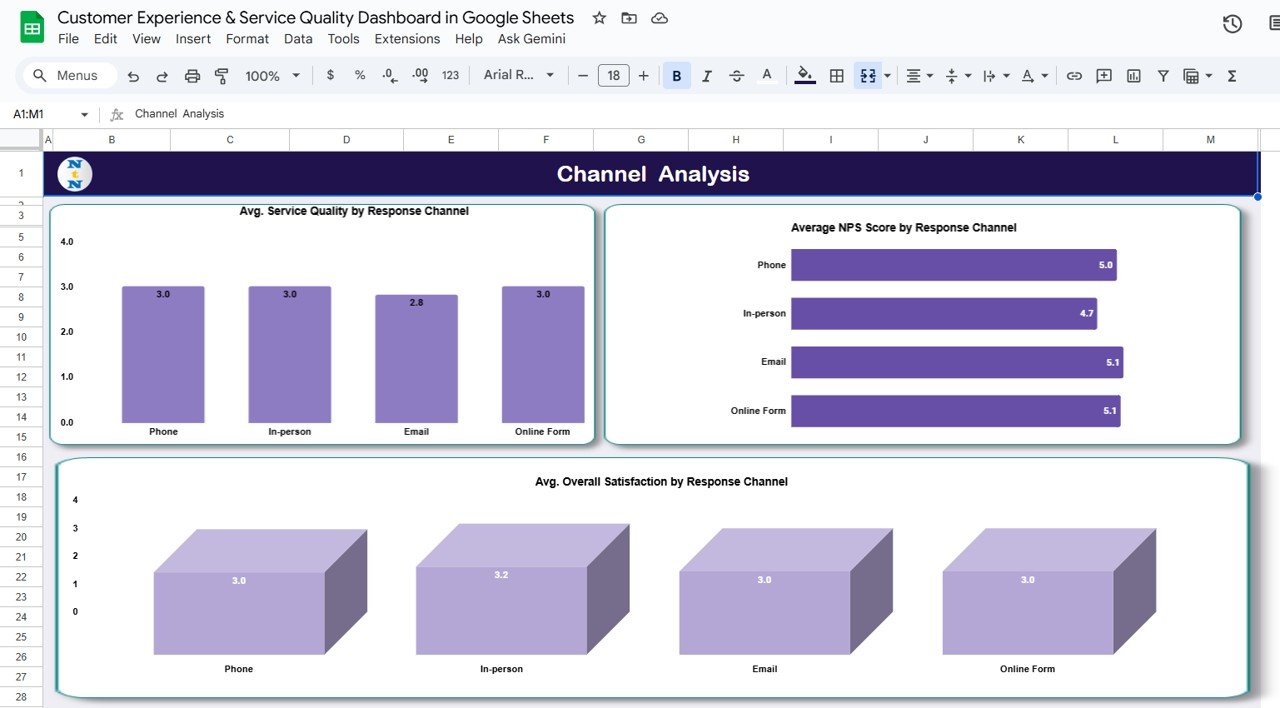The width and height of the screenshot is (1280, 708).
Task: Open the Extensions menu
Action: click(407, 39)
